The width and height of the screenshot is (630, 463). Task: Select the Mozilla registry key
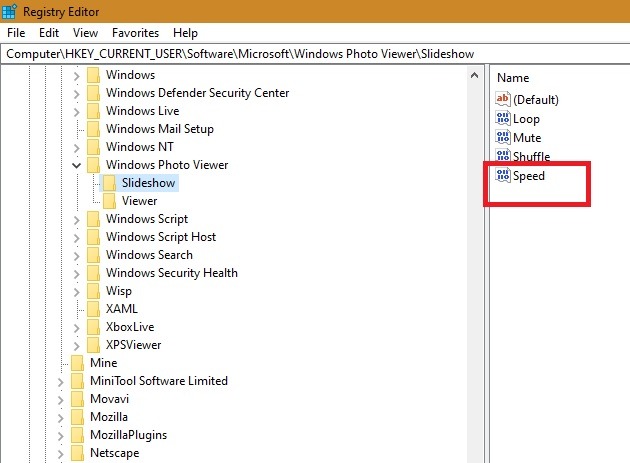(x=108, y=417)
